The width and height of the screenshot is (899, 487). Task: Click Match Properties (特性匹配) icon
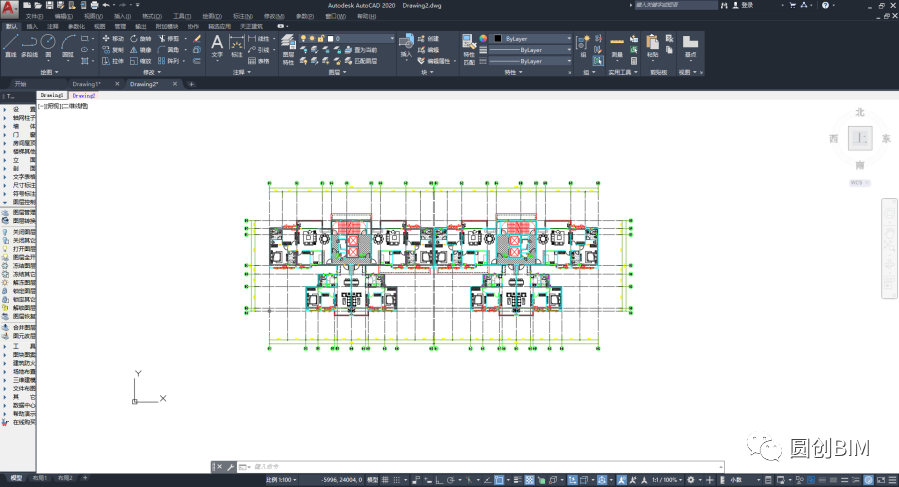point(468,49)
